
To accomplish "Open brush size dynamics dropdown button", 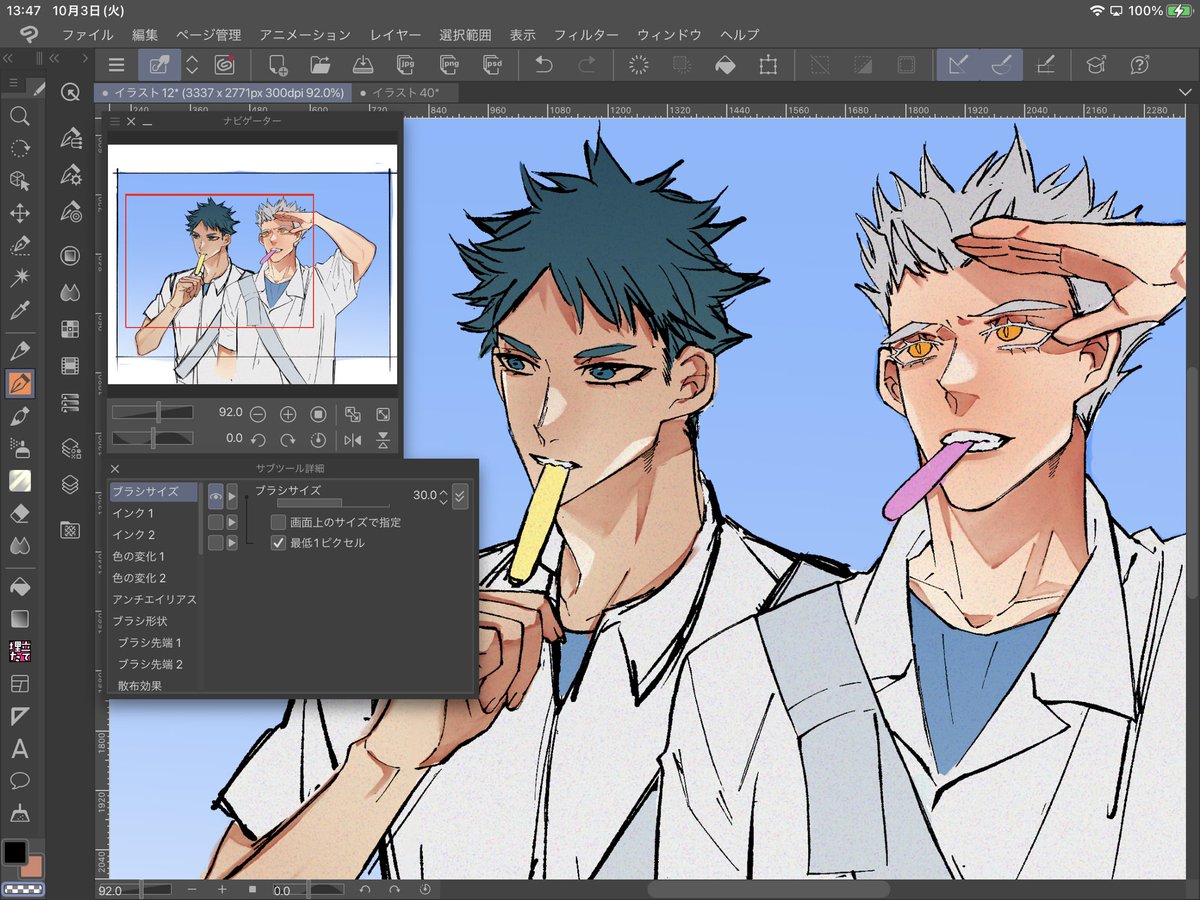I will pyautogui.click(x=460, y=495).
